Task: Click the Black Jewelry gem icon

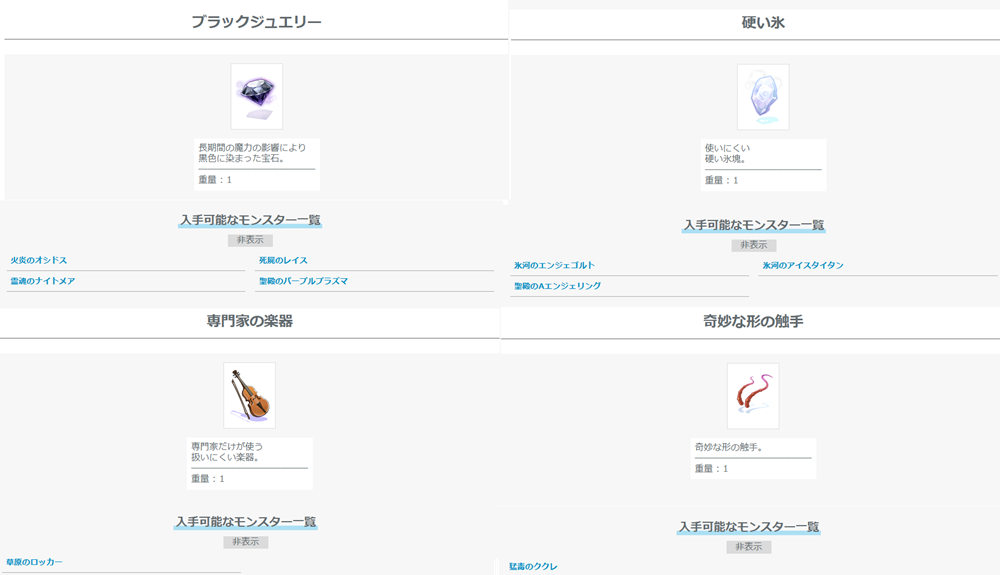Action: tap(256, 96)
